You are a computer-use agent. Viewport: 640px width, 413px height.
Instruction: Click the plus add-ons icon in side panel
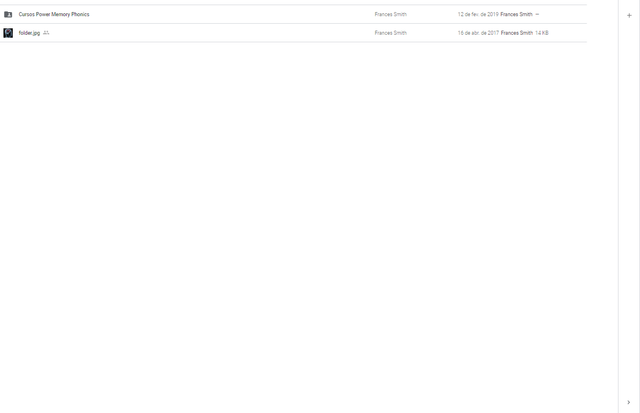[629, 16]
